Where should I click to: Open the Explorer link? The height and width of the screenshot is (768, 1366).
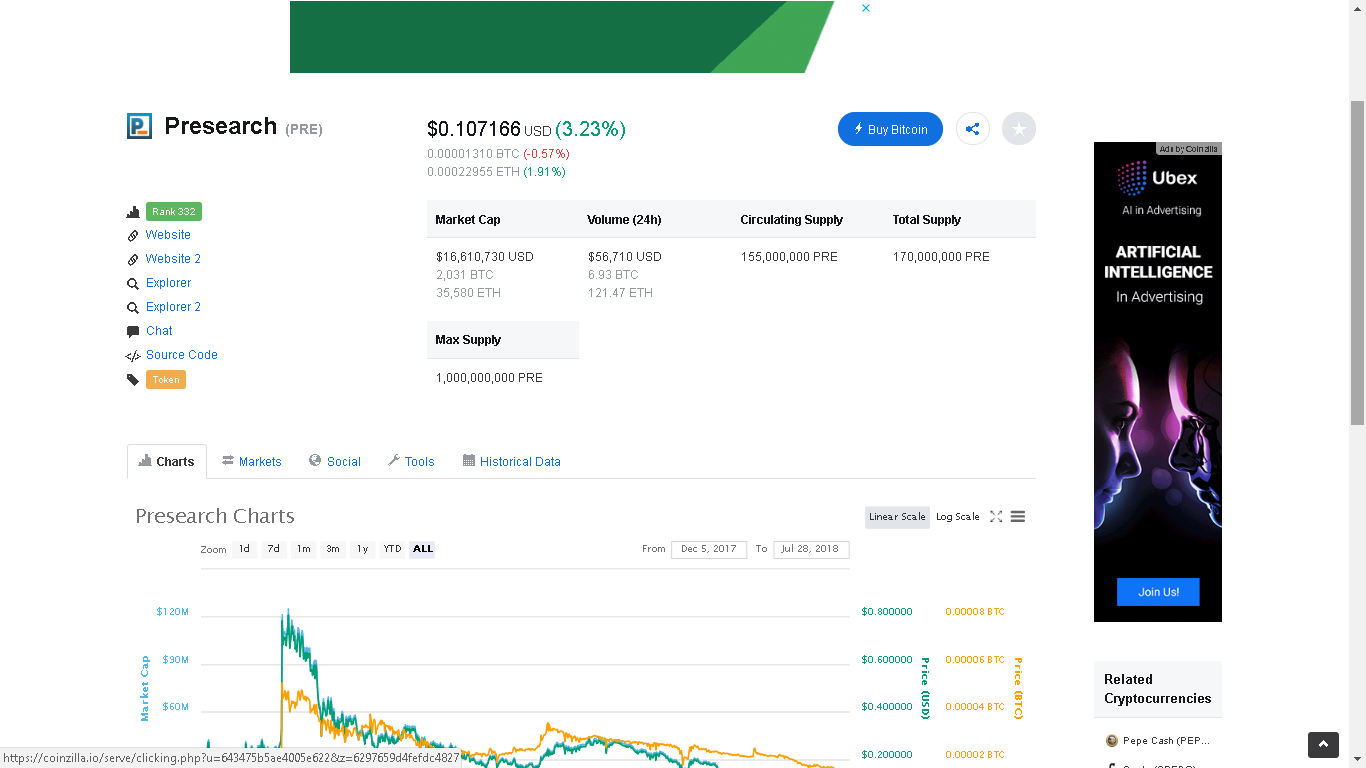tap(168, 283)
